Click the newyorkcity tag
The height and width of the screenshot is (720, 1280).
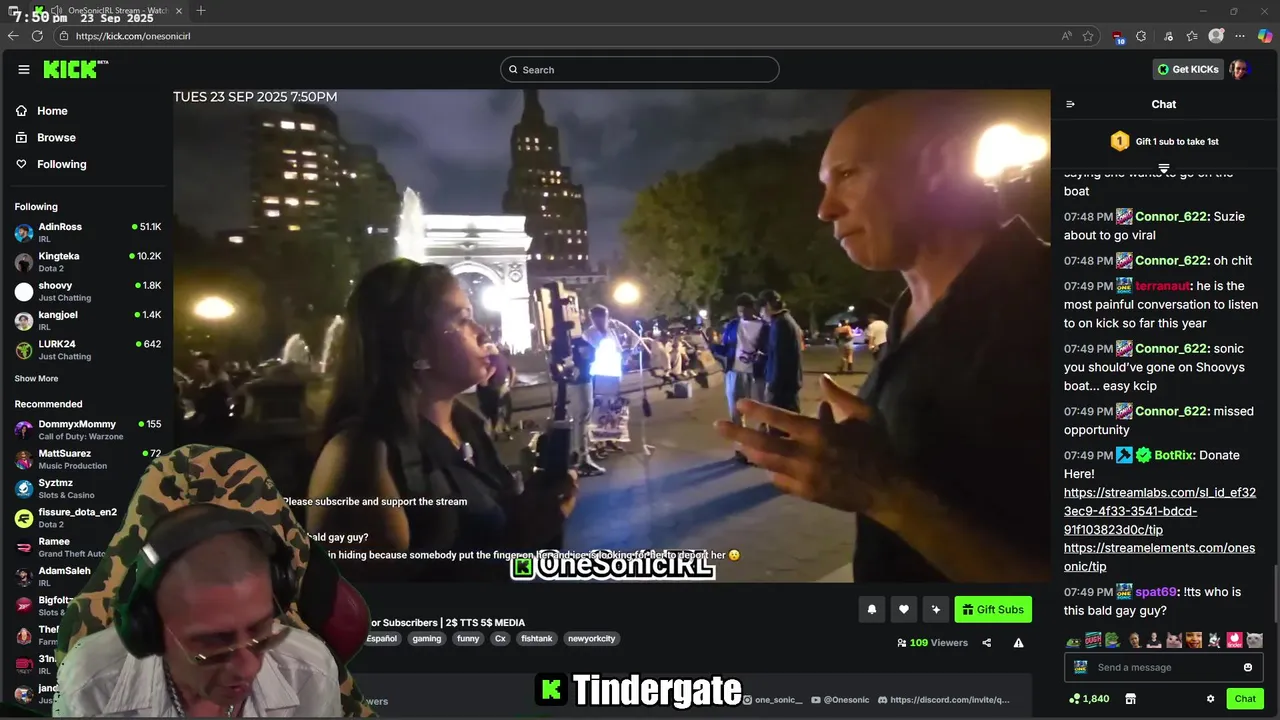click(x=592, y=638)
